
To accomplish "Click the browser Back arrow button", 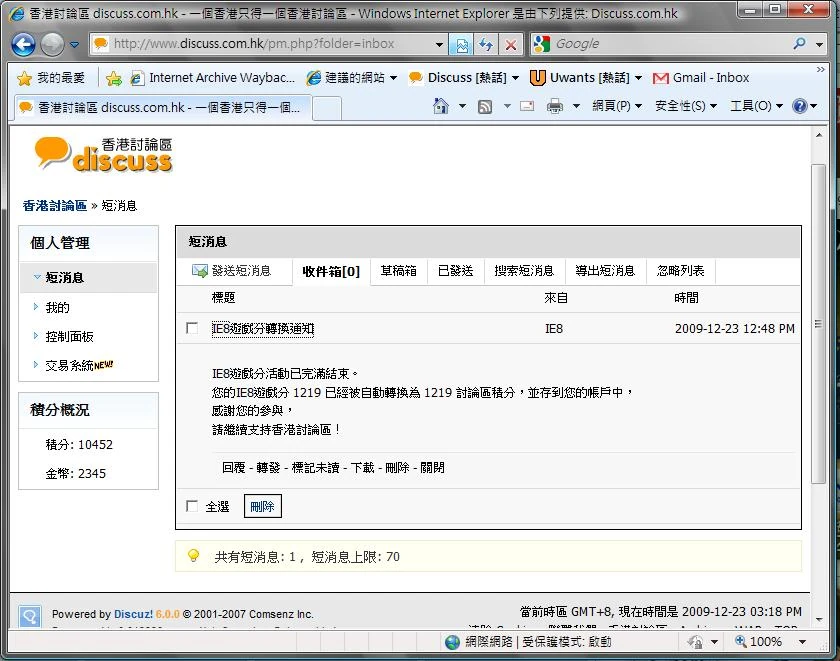I will [23, 44].
